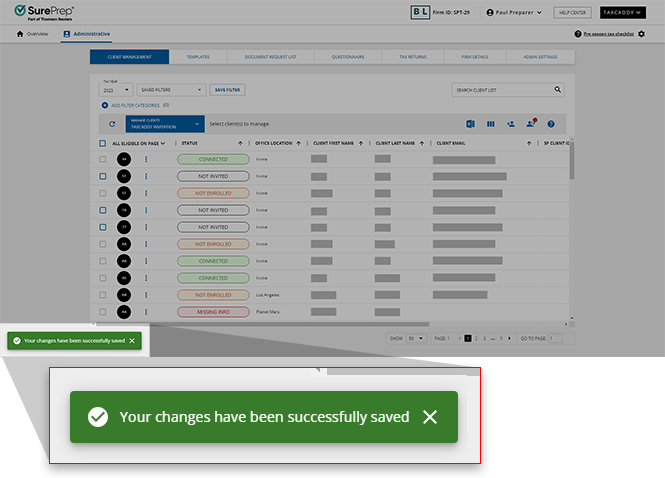Click the Help Center button
This screenshot has width=665, height=478.
[x=572, y=12]
